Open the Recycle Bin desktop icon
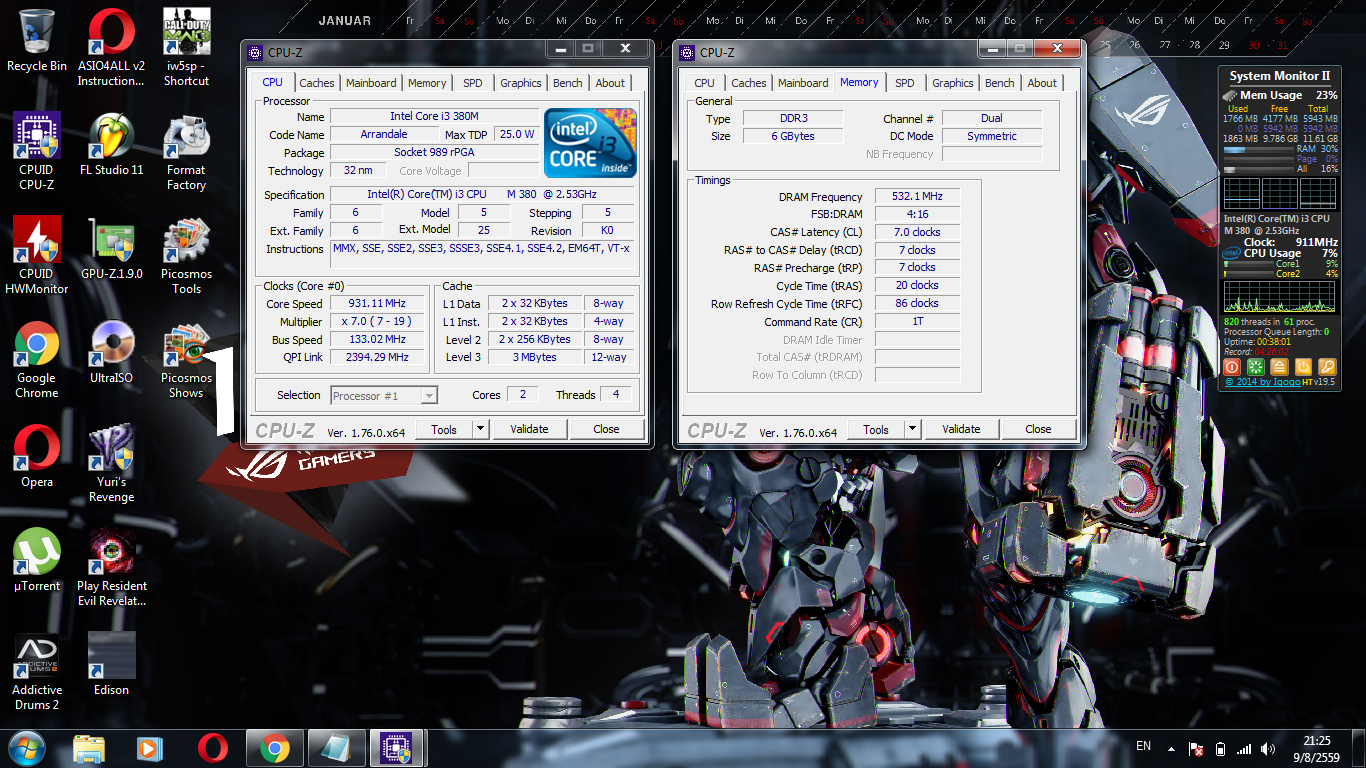 (37, 42)
